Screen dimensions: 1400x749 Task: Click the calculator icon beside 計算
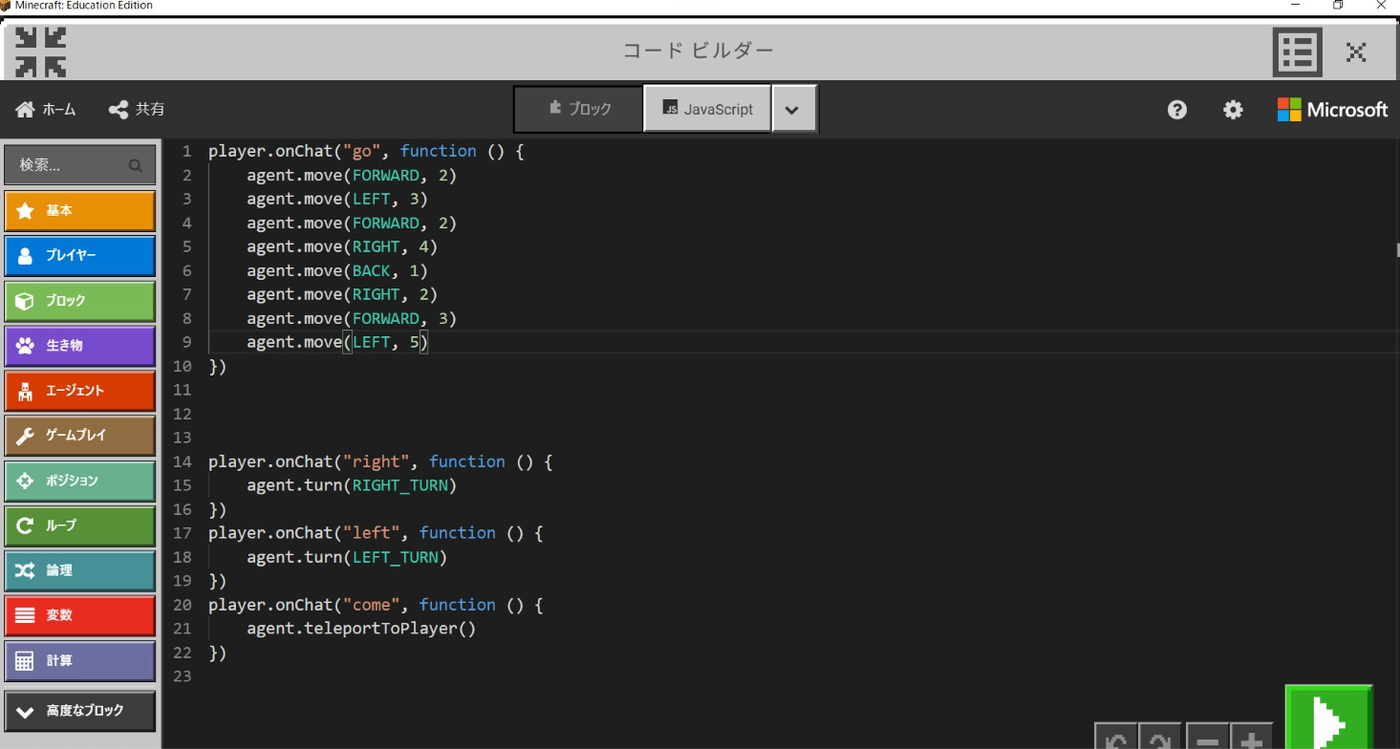click(x=25, y=661)
